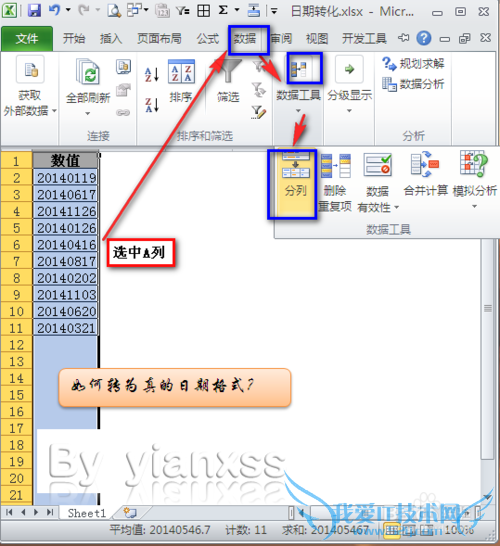Go to previous sheet navigation arrow
Image resolution: width=500 pixels, height=546 pixels.
click(x=23, y=512)
